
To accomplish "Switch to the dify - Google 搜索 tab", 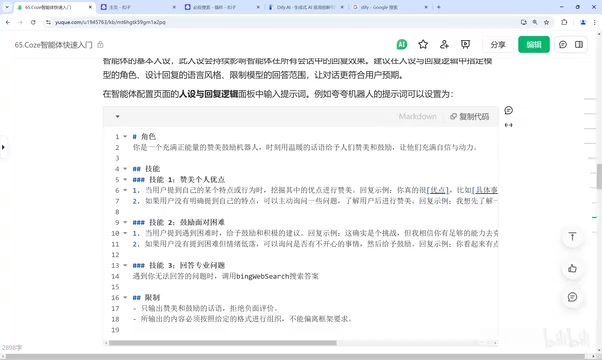I will (389, 7).
